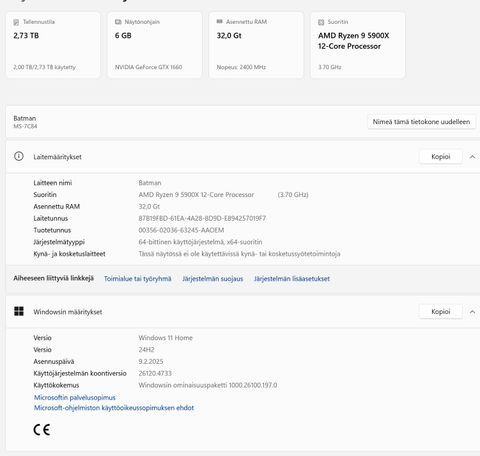Select the Asennettu RAM value 32,0 Gt in device specifications
The height and width of the screenshot is (456, 480).
pos(149,207)
